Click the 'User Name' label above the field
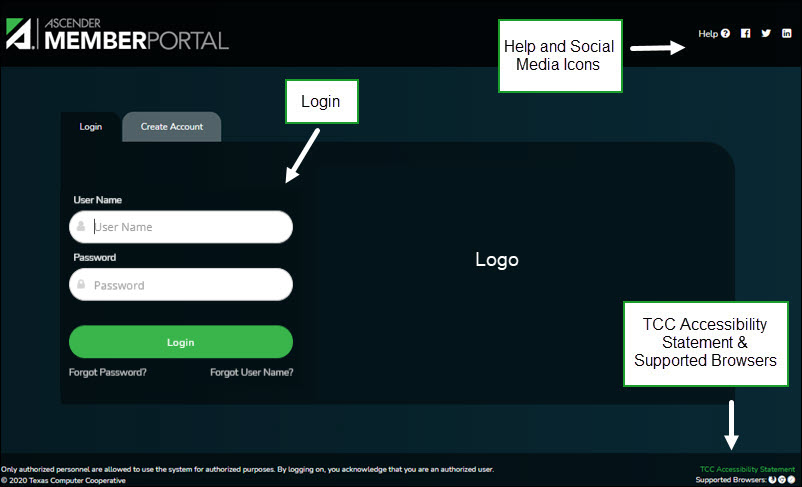This screenshot has width=802, height=487. (98, 200)
